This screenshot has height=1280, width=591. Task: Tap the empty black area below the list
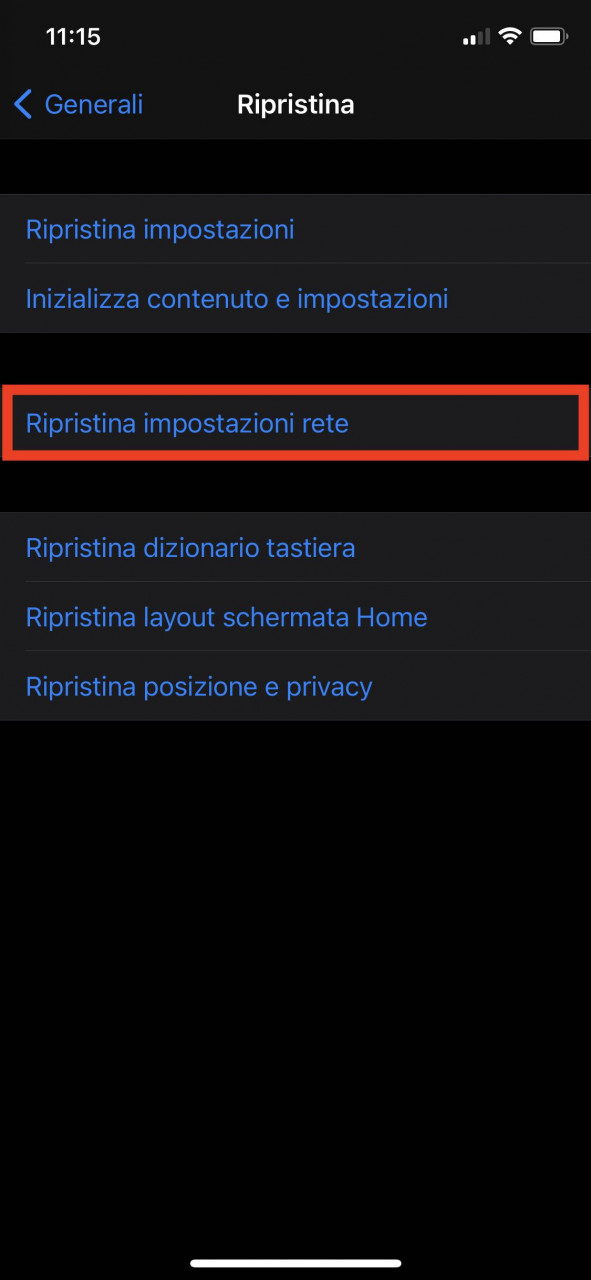295,980
